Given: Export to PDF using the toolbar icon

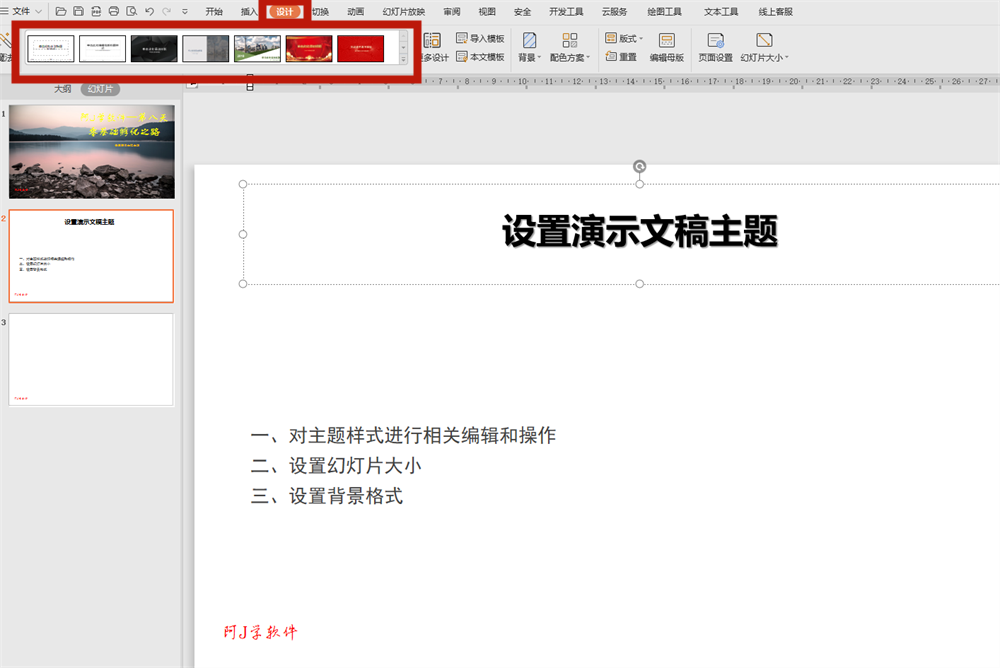Looking at the screenshot, I should [x=96, y=11].
